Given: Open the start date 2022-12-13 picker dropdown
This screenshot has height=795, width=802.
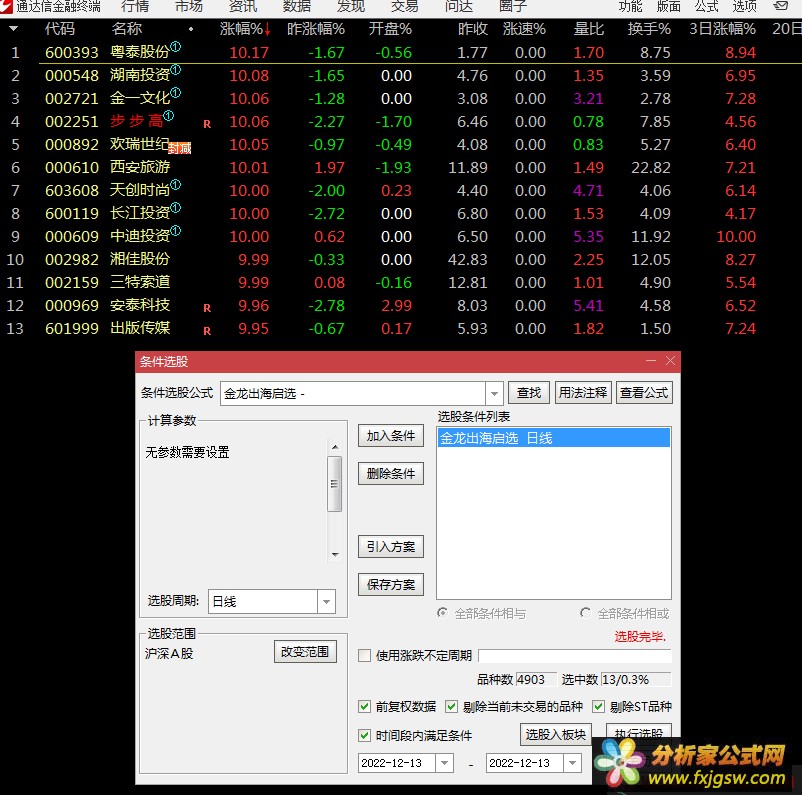Looking at the screenshot, I should pyautogui.click(x=444, y=763).
